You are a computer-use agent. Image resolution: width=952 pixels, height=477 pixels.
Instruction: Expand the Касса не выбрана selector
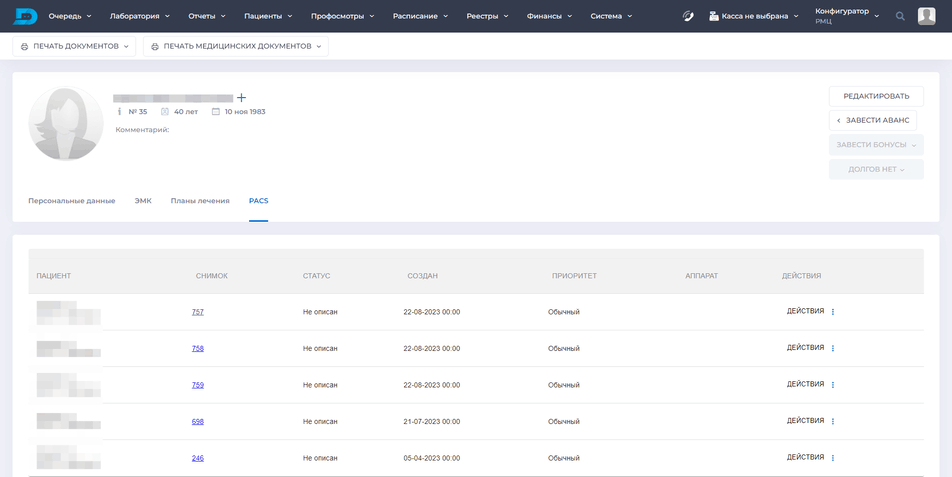(x=754, y=16)
